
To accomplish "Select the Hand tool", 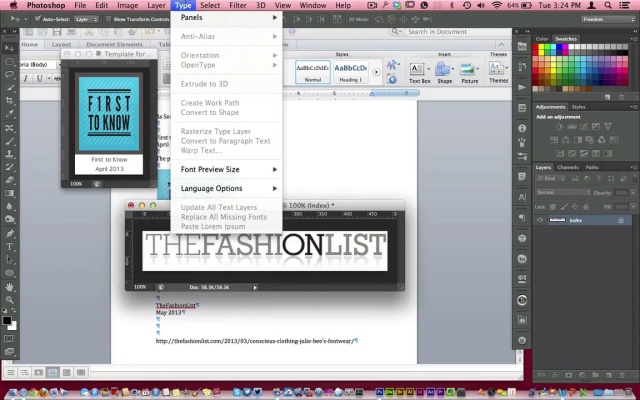I will (9, 287).
